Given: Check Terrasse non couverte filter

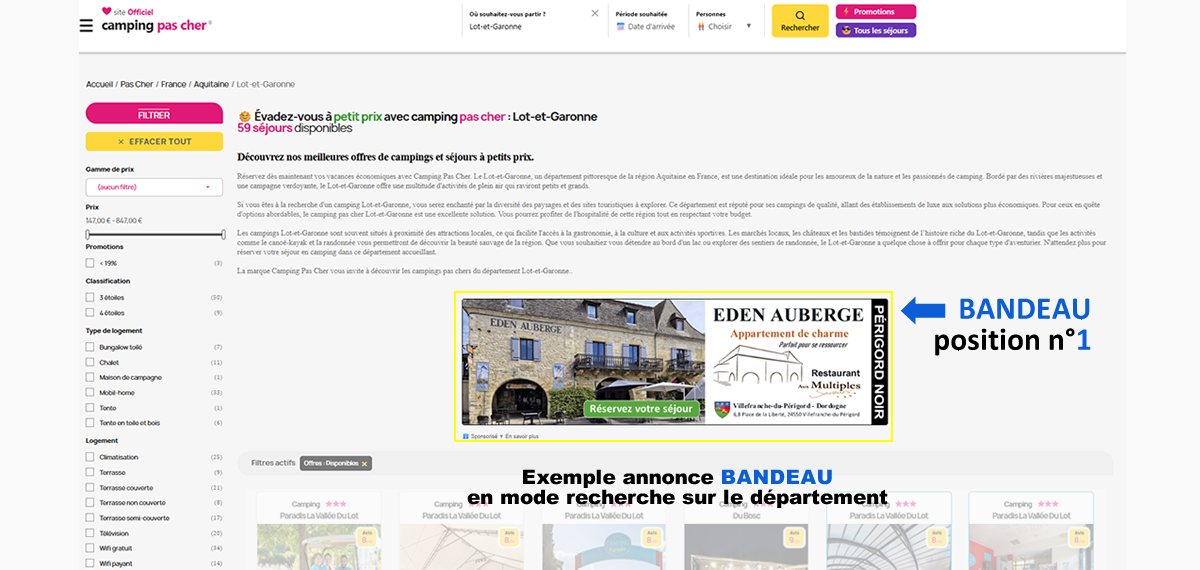Looking at the screenshot, I should click(90, 503).
